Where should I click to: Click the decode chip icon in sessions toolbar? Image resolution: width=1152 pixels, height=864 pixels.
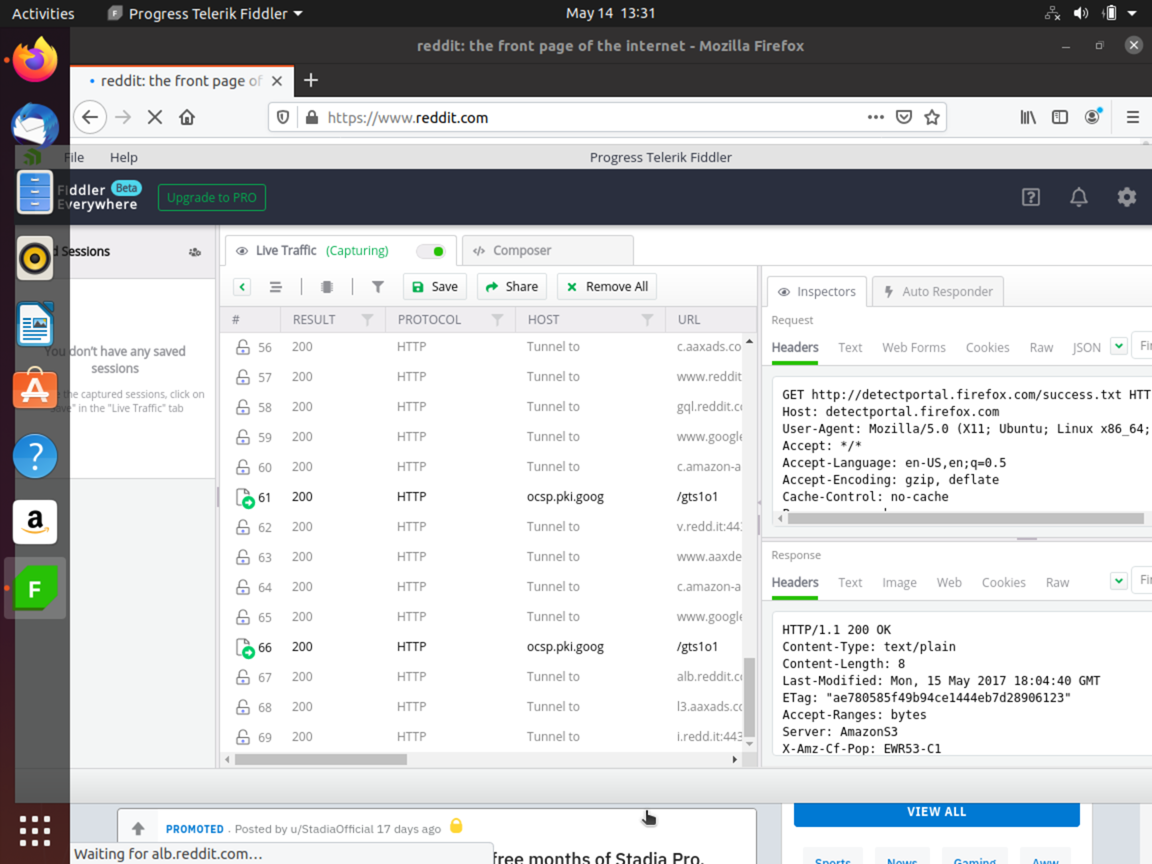click(x=327, y=287)
